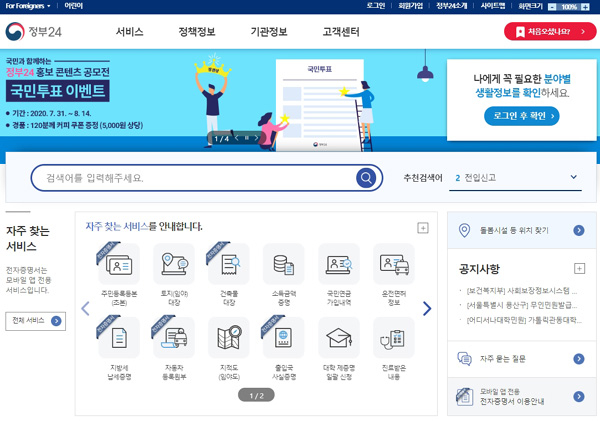Pause the banner slideshow
The height and width of the screenshot is (421, 600).
pyautogui.click(x=247, y=138)
